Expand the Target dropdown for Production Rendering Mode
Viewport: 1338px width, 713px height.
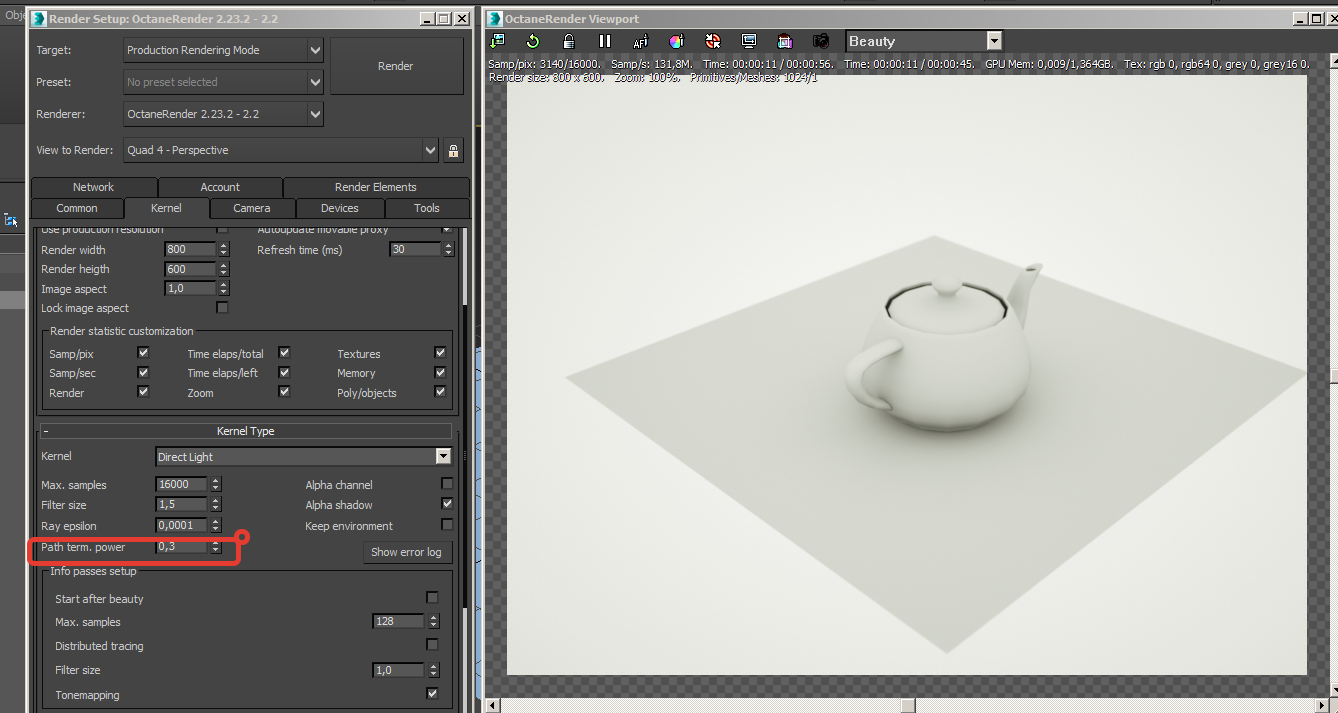pos(315,50)
